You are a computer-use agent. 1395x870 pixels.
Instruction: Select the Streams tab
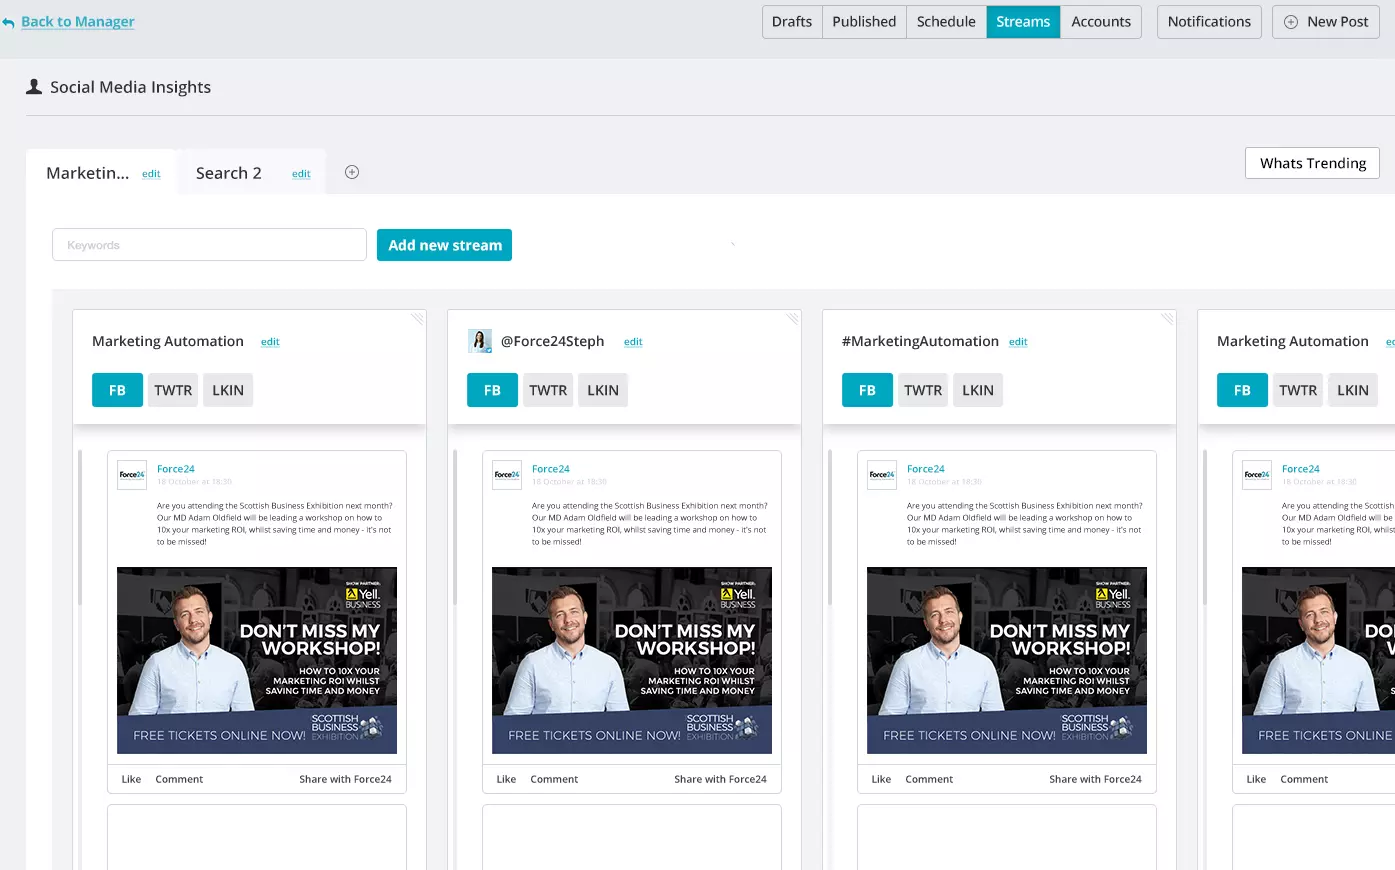point(1023,22)
